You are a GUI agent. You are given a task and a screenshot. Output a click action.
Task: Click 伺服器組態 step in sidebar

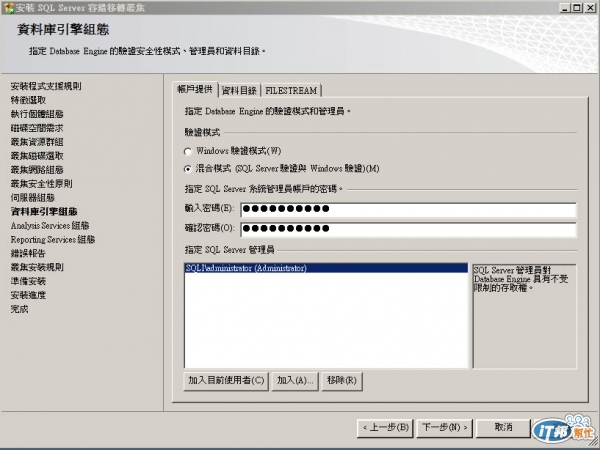coord(33,198)
